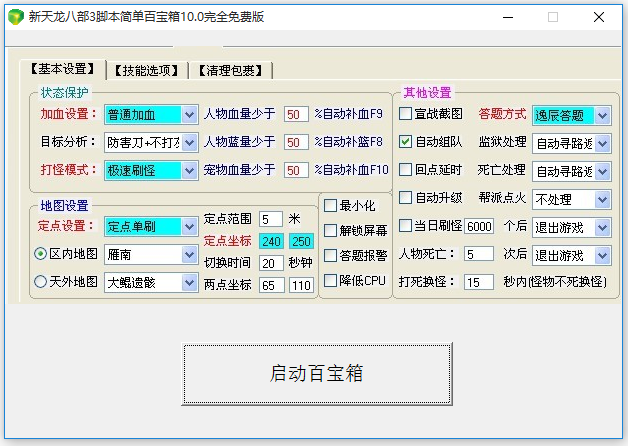
Task: Select the 基本设置 tab
Action: coord(62,69)
